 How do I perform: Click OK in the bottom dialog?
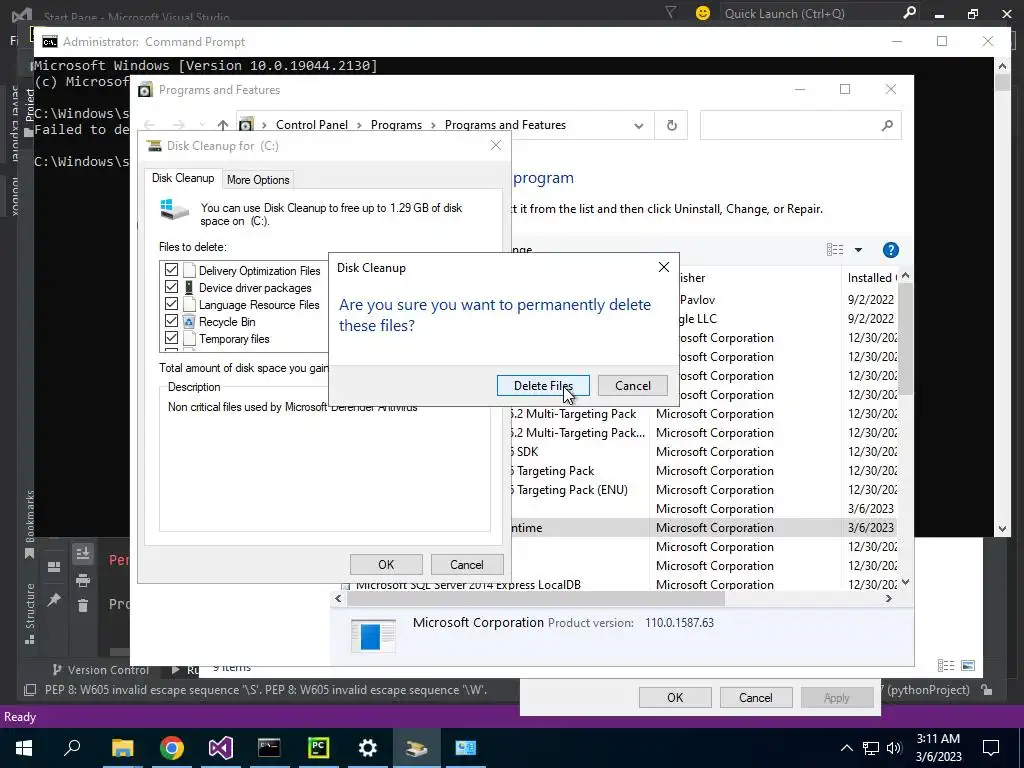point(675,697)
